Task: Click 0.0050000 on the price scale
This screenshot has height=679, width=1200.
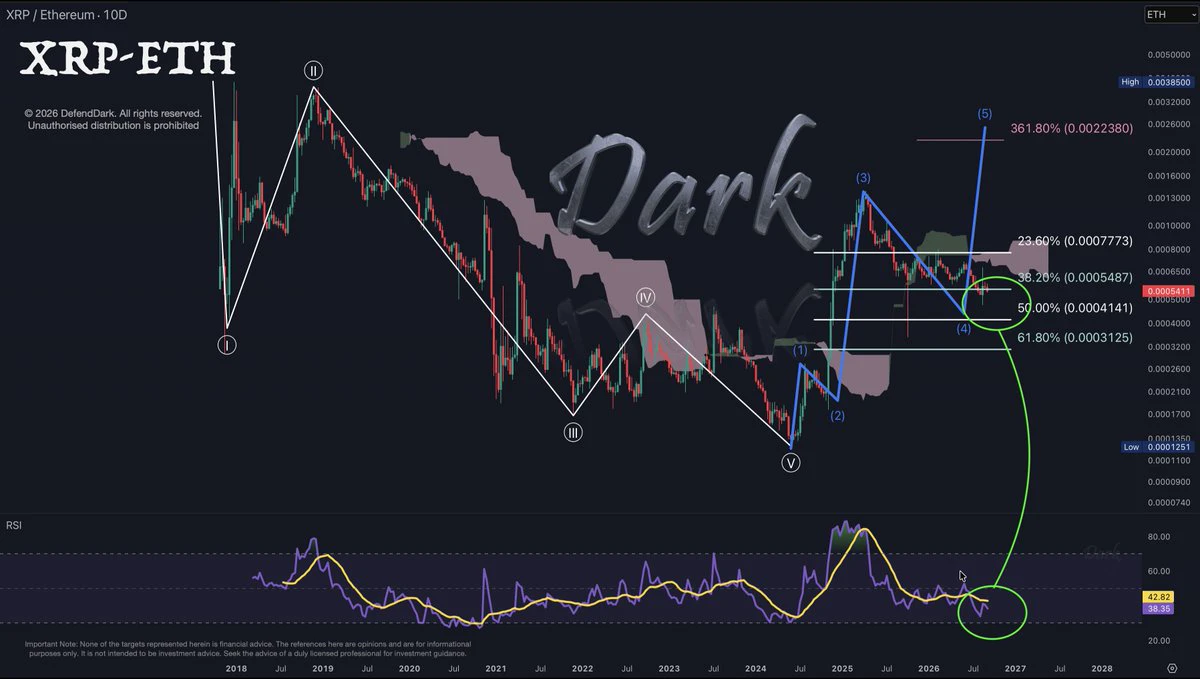Action: (1168, 55)
